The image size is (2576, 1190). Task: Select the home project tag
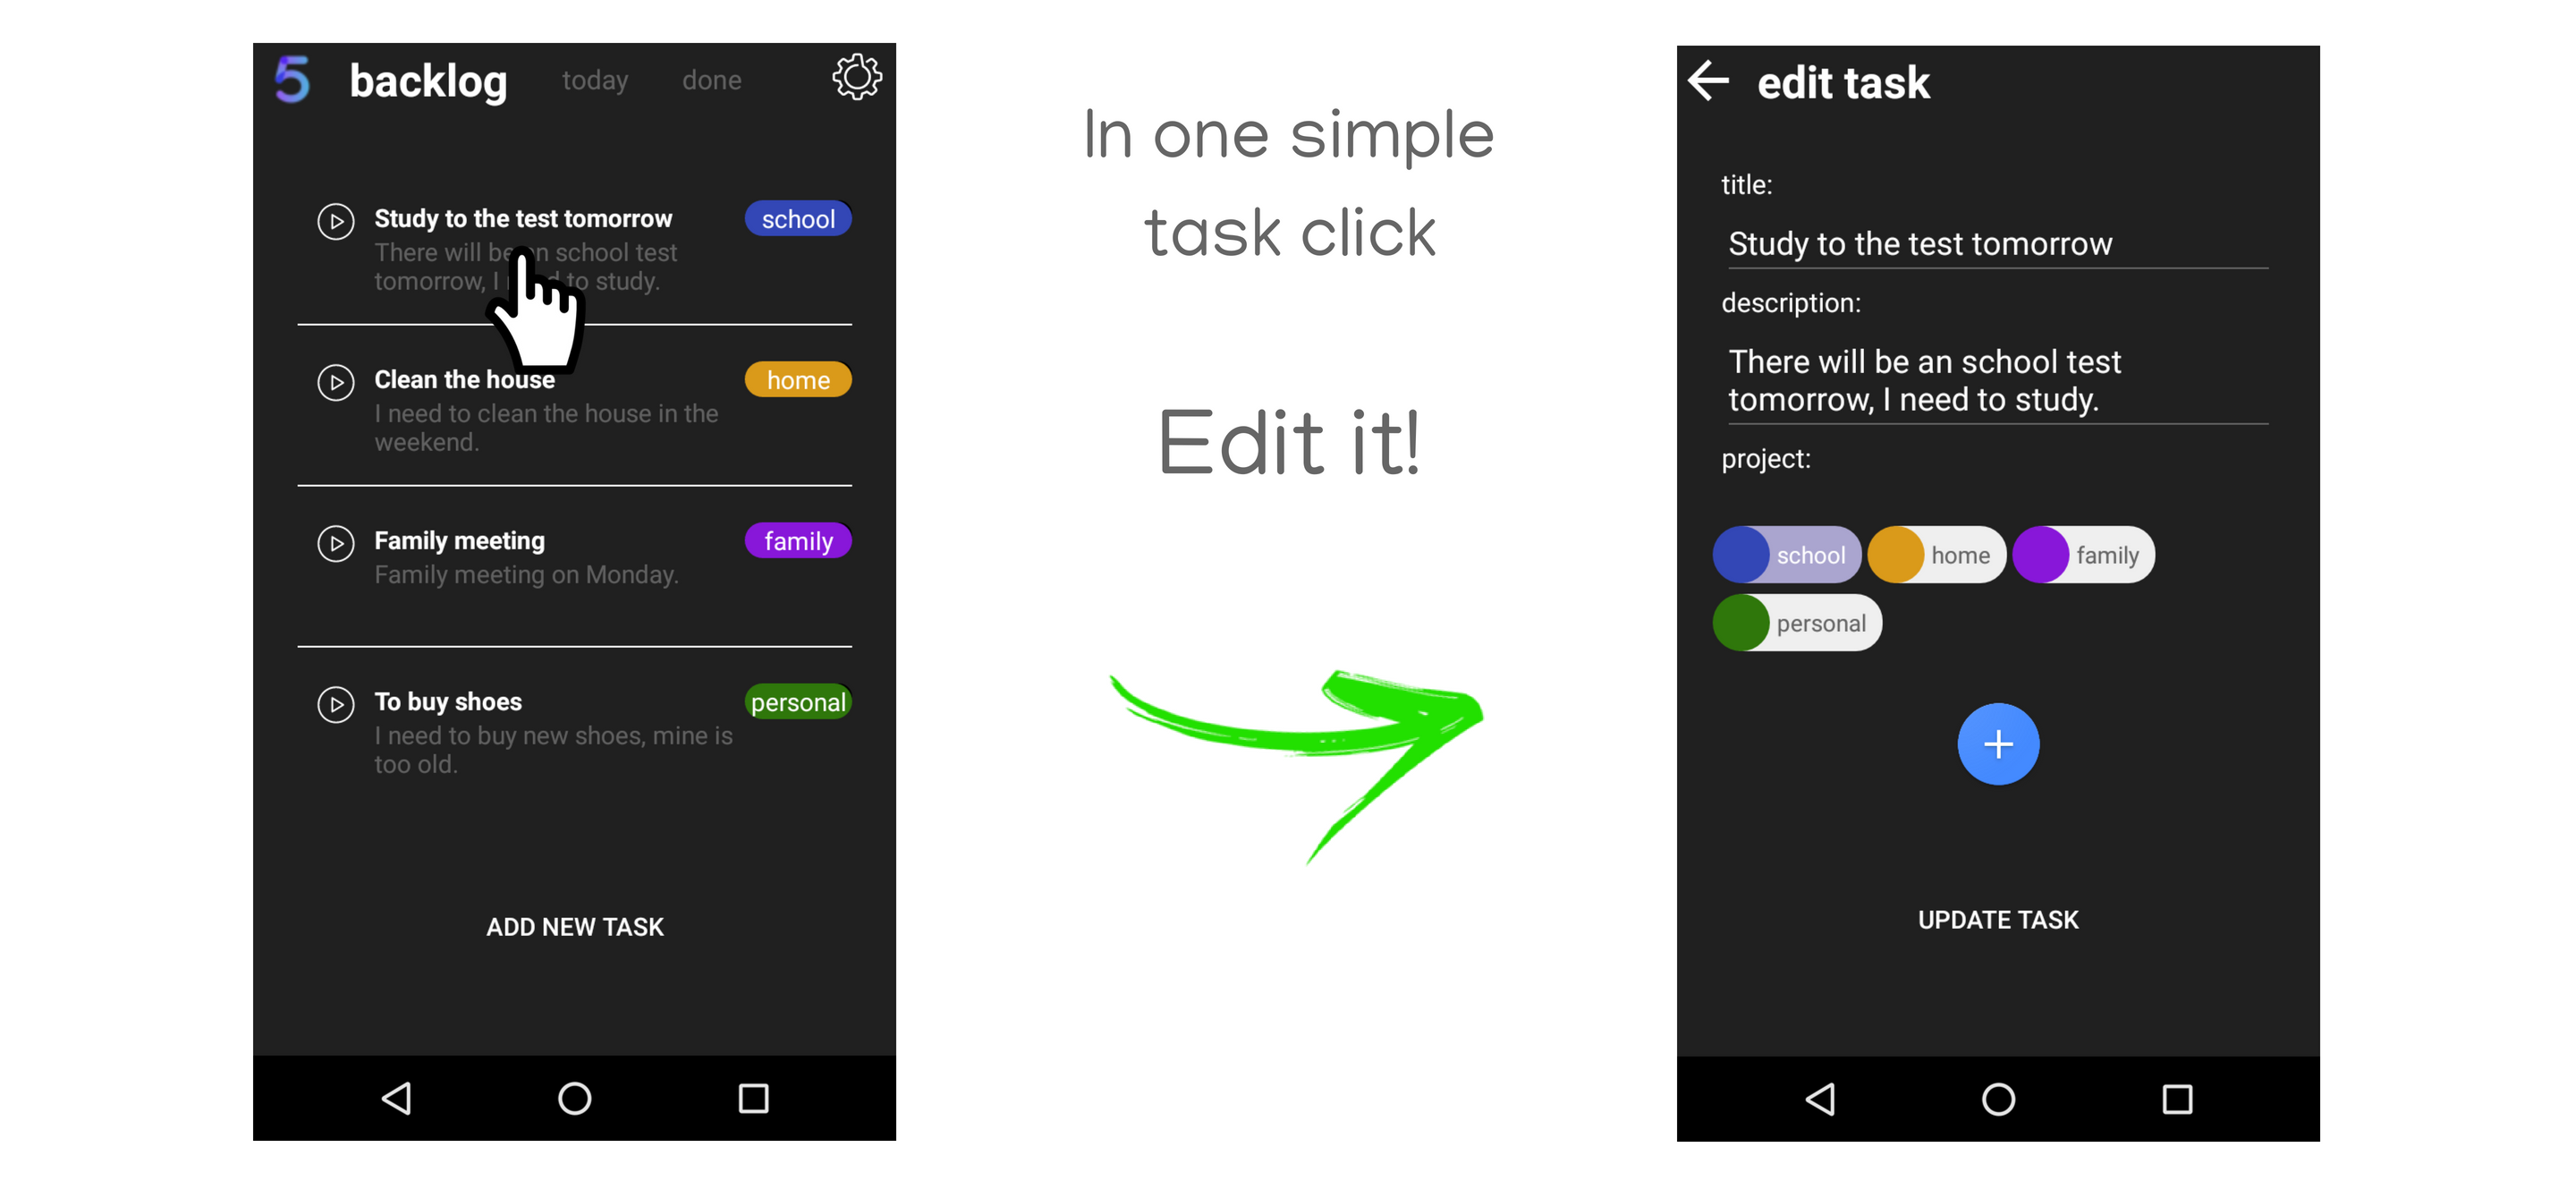(1937, 554)
